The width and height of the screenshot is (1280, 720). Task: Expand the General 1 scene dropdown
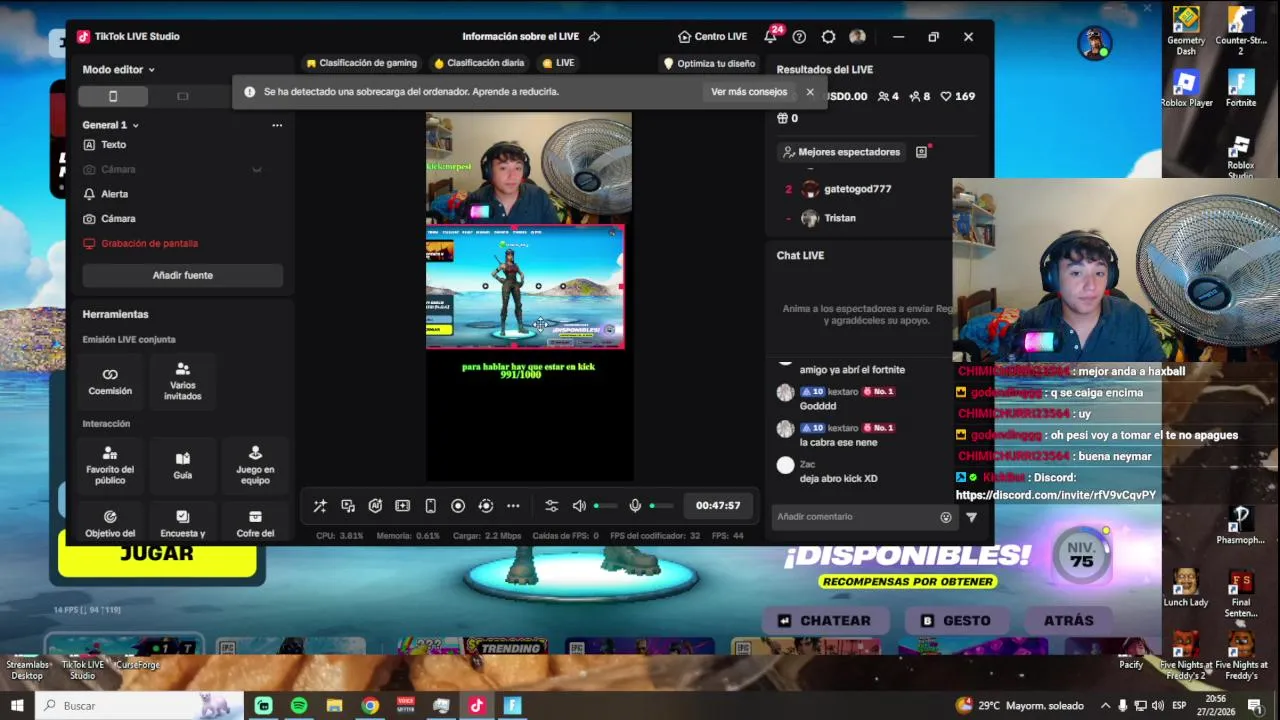click(x=111, y=125)
